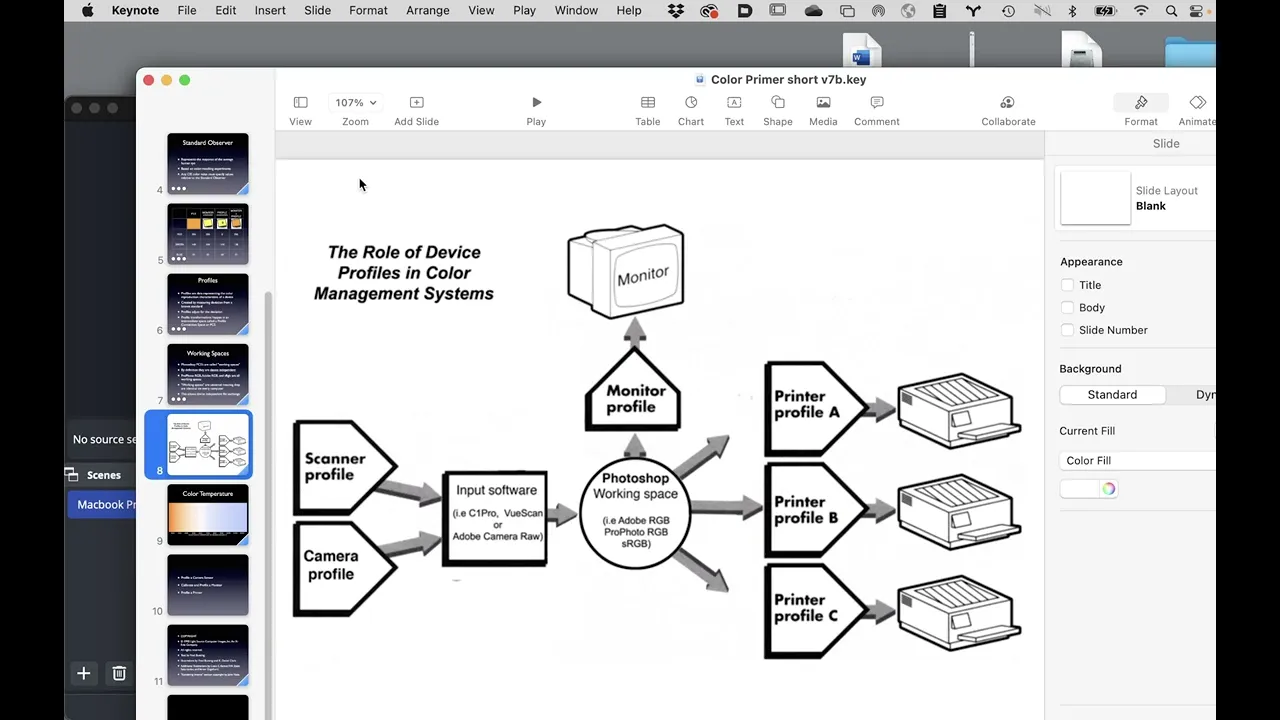Viewport: 1280px width, 720px height.
Task: Open Control Center
Action: click(x=1197, y=11)
